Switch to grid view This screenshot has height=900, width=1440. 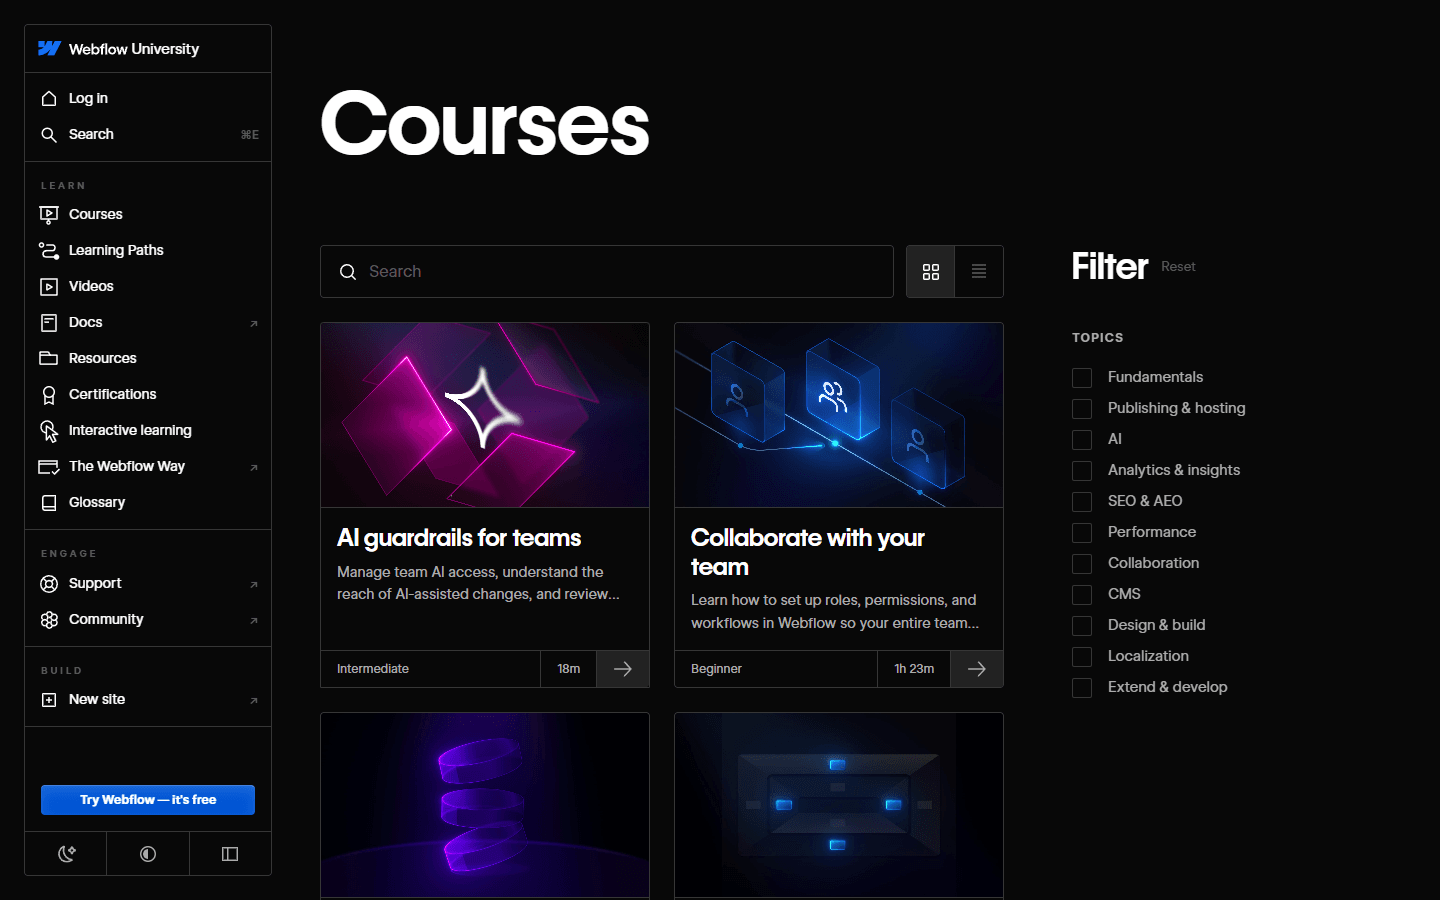pos(931,272)
